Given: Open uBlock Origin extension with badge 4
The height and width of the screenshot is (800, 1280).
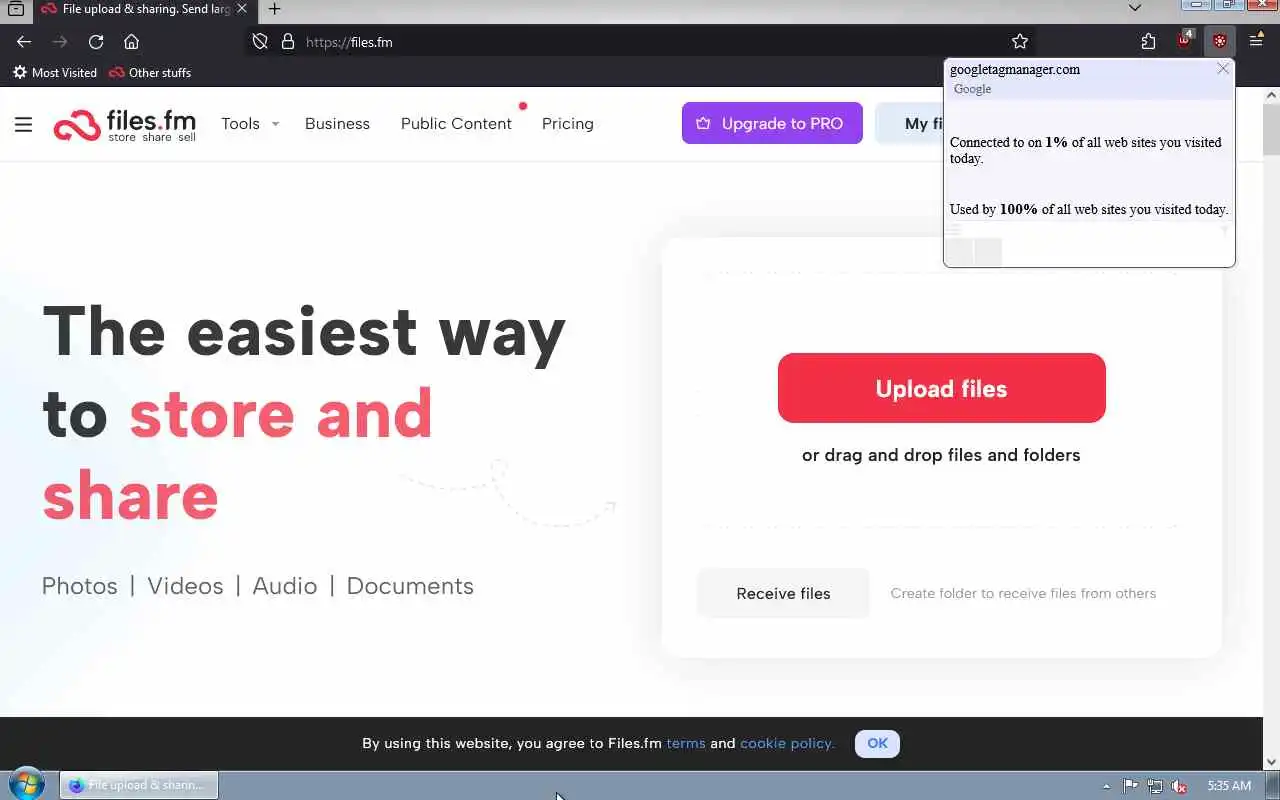Looking at the screenshot, I should pos(1185,41).
